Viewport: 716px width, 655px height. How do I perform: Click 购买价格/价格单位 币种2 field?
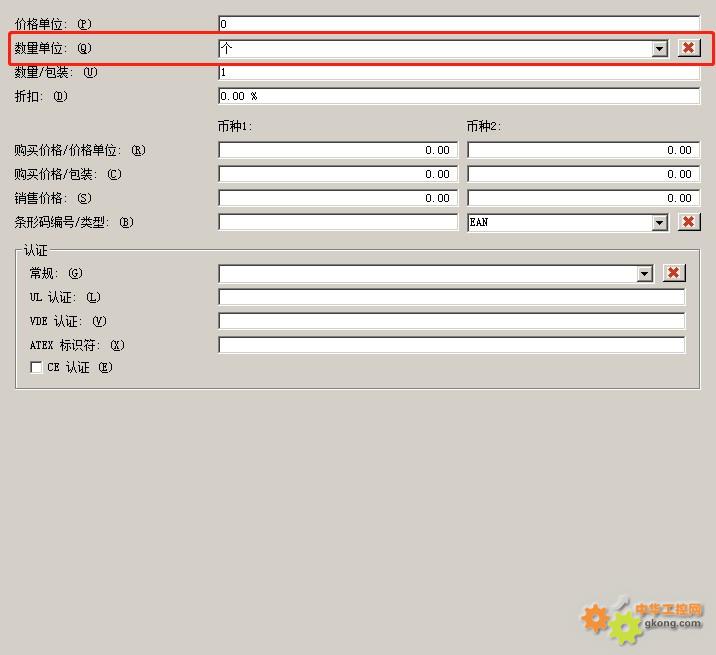tap(584, 150)
